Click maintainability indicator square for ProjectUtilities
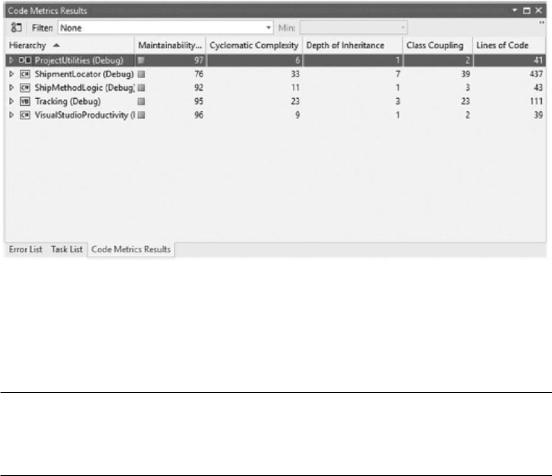Screen dimensions: 552x476 pyautogui.click(x=141, y=60)
